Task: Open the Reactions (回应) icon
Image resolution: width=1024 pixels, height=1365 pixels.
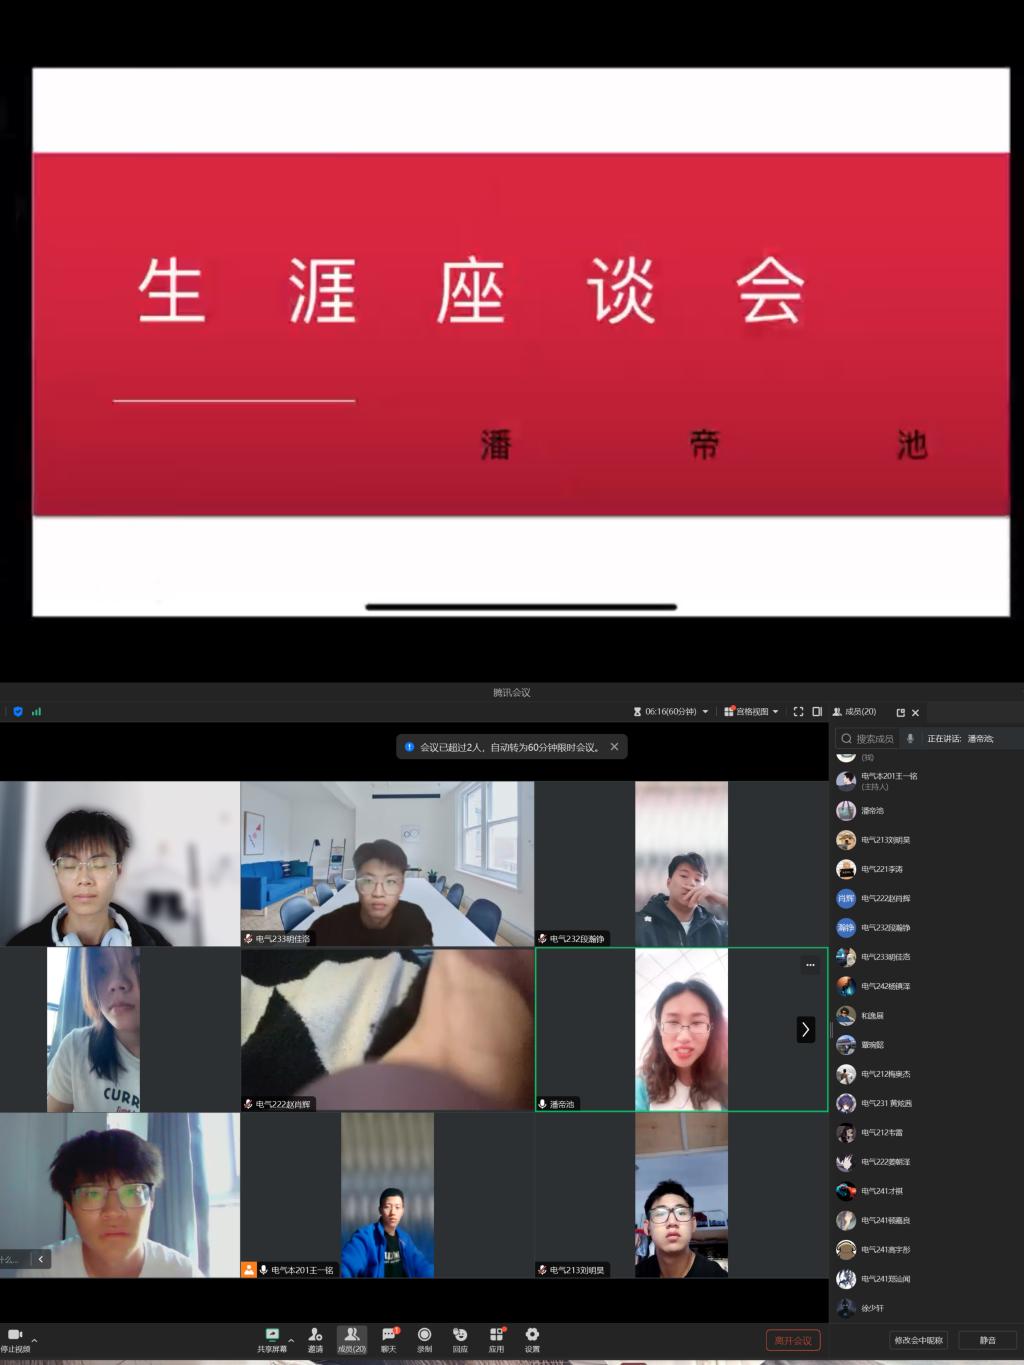Action: coord(460,1336)
